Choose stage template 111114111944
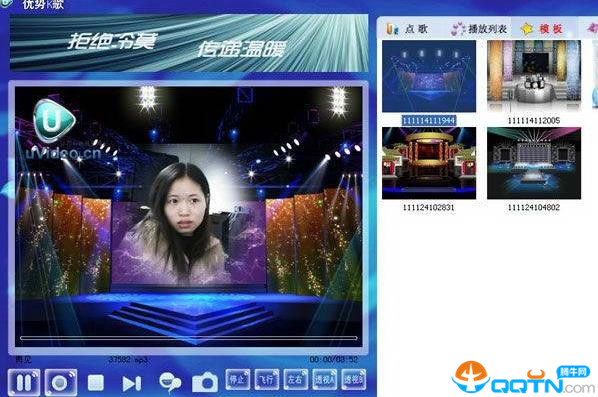The width and height of the screenshot is (598, 397). click(429, 76)
